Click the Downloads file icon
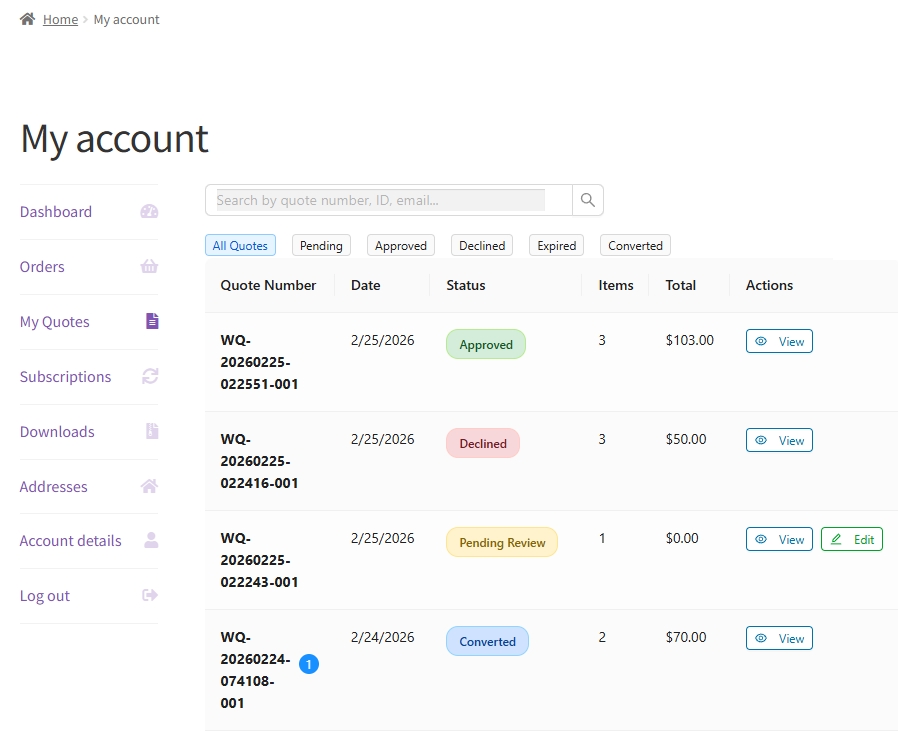This screenshot has width=898, height=733. (152, 431)
